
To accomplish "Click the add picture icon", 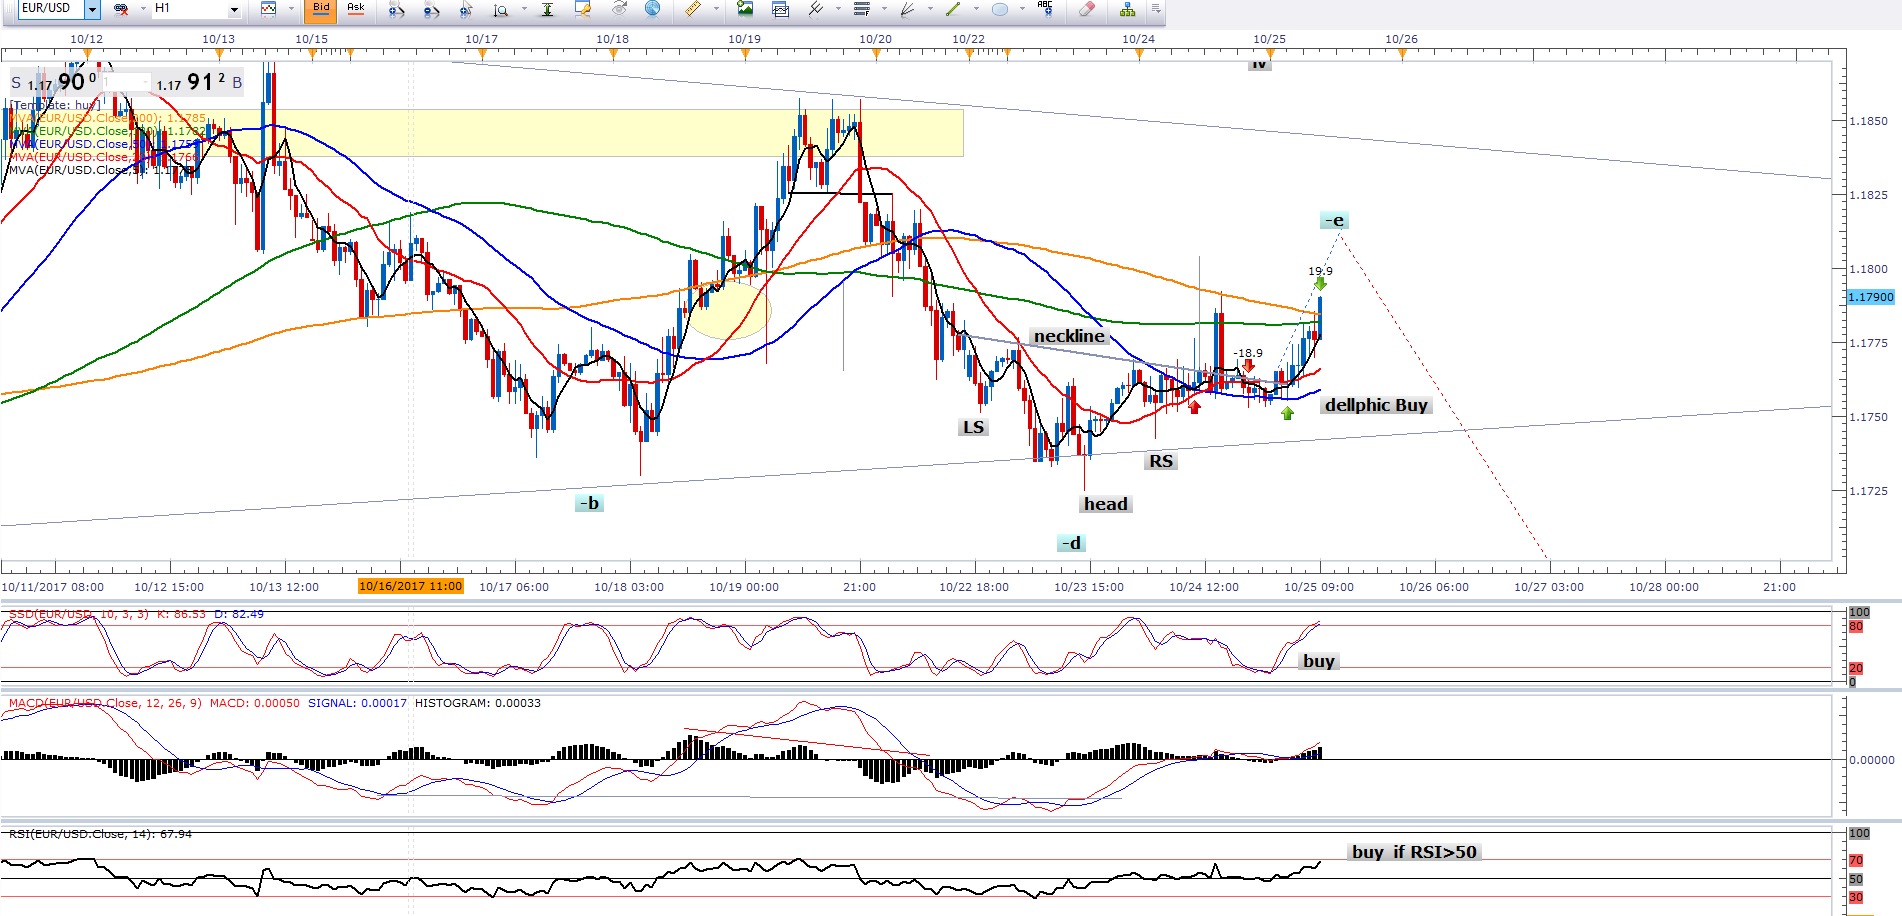I will (745, 9).
